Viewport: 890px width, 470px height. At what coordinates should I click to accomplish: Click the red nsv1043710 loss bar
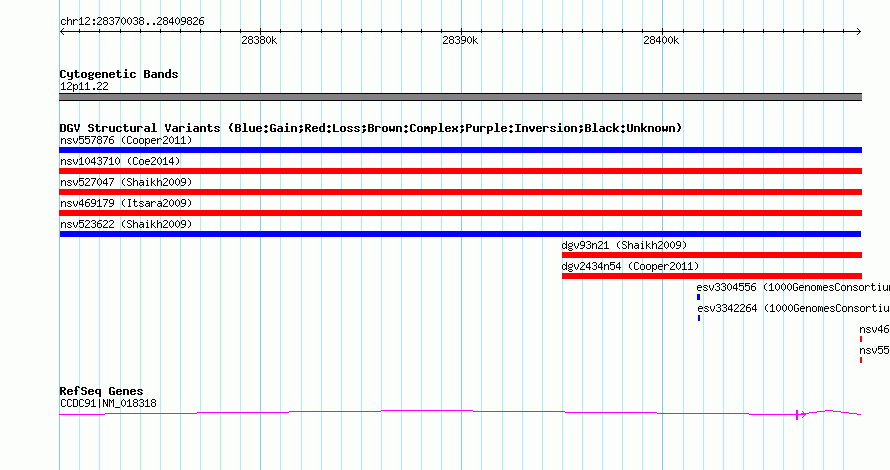(x=460, y=171)
